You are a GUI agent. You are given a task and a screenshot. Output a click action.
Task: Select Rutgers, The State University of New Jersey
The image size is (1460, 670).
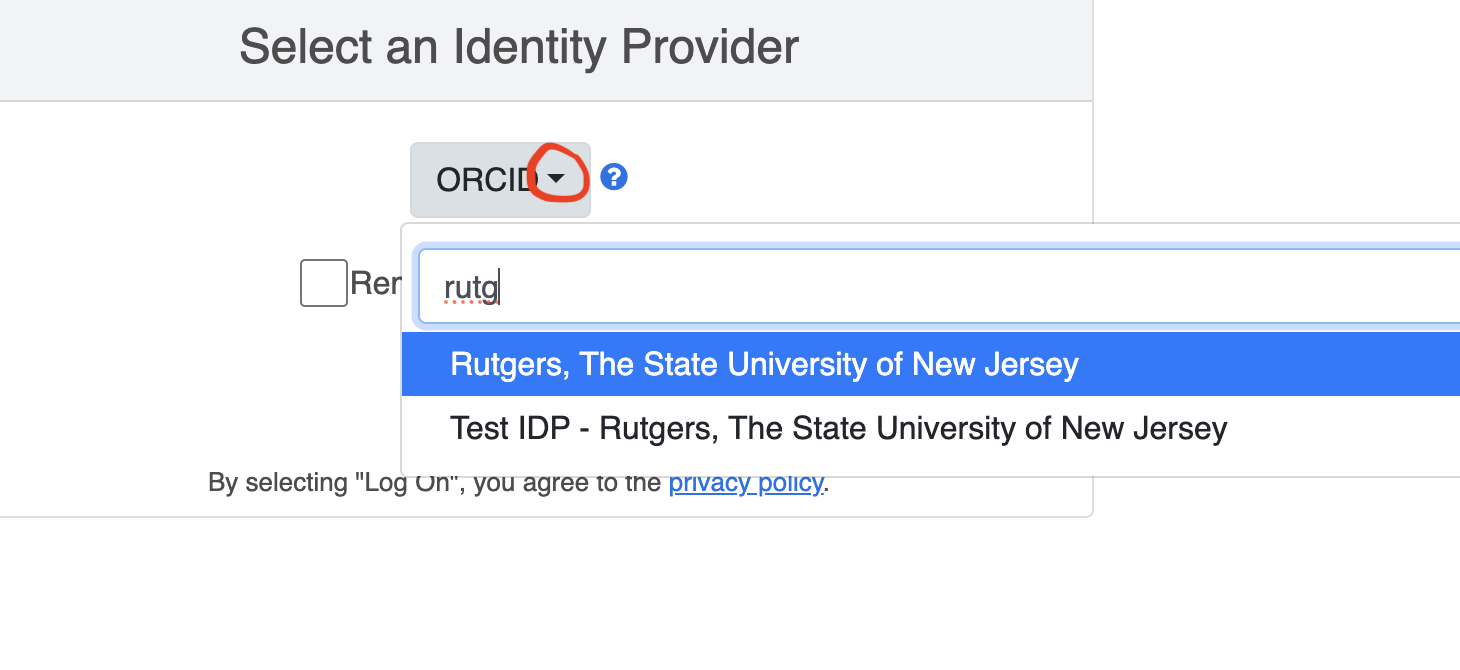point(930,364)
